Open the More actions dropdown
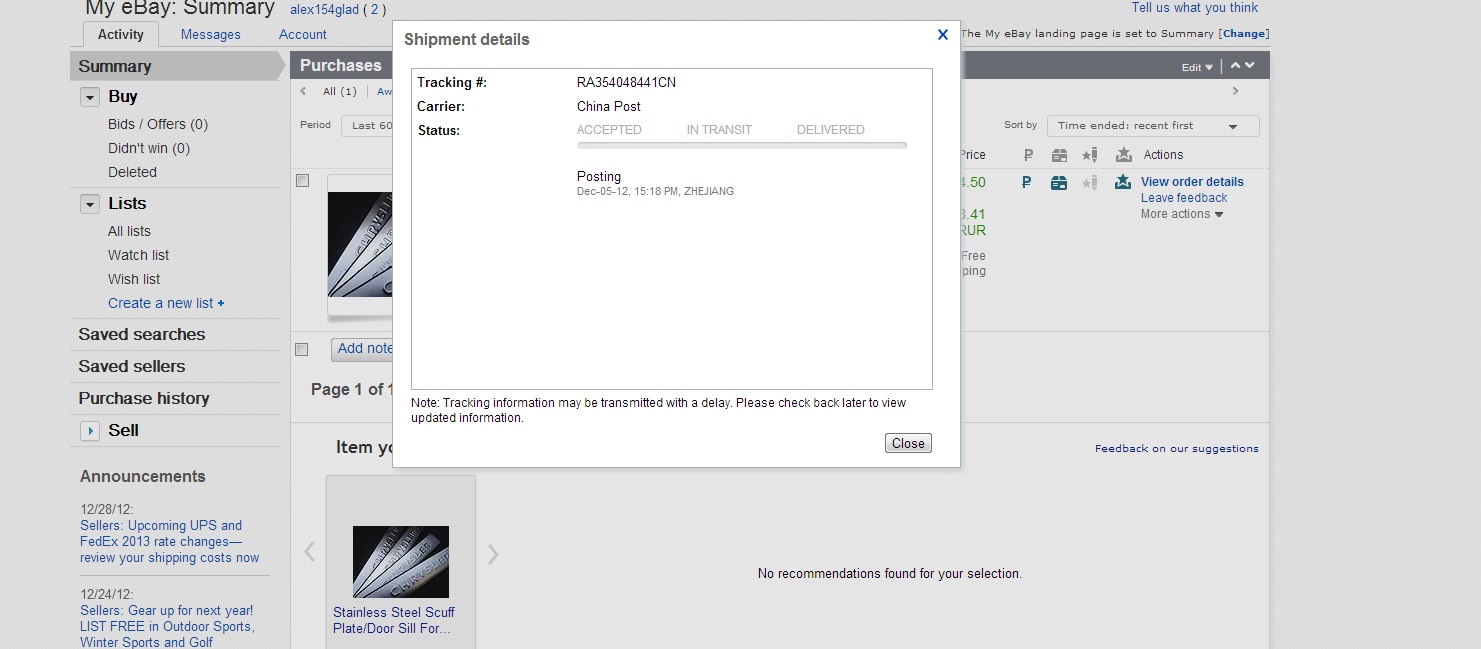 coord(1182,214)
